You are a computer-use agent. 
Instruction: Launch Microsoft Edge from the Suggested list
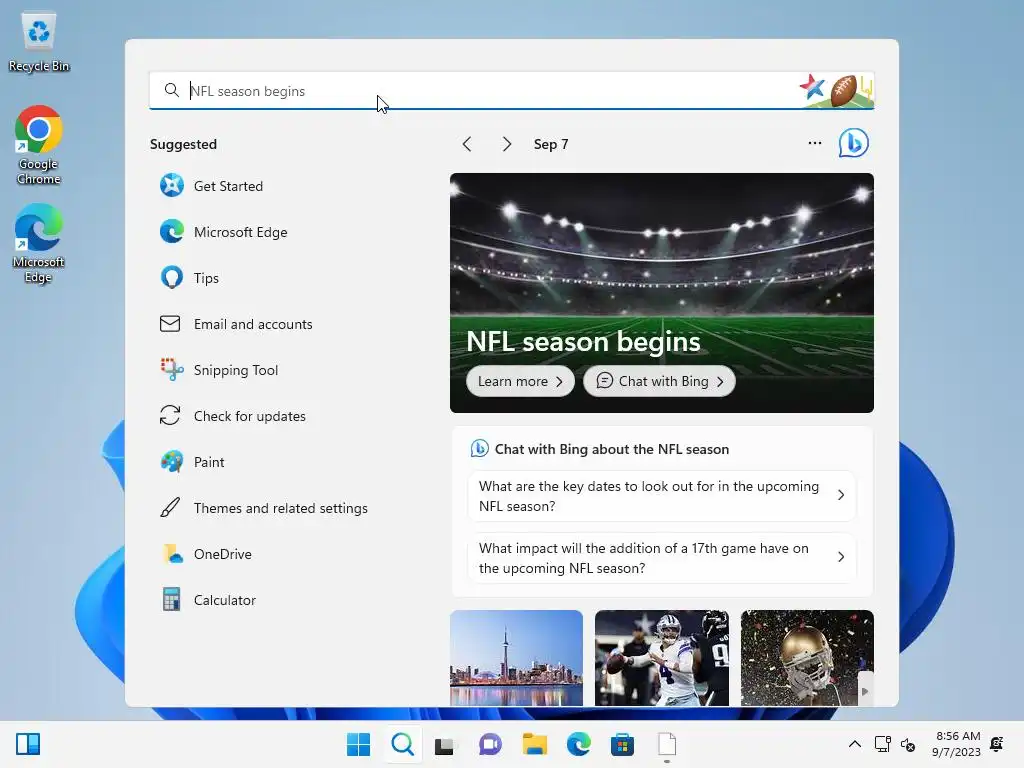tap(223, 232)
